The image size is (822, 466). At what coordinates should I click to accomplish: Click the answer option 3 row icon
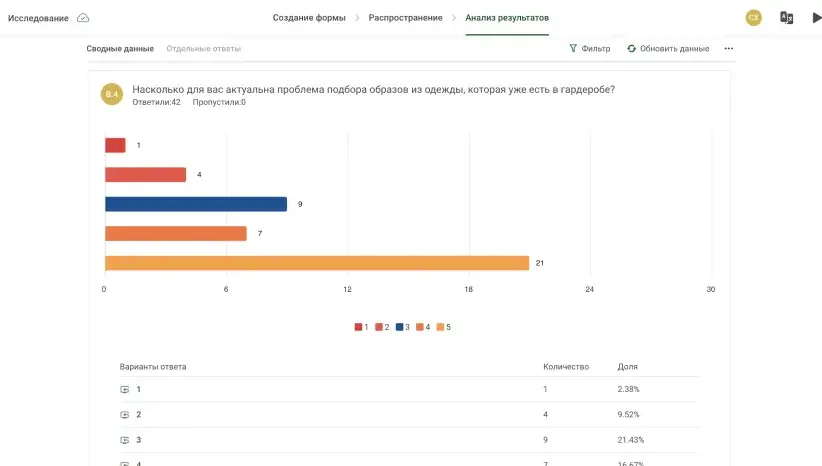click(124, 440)
